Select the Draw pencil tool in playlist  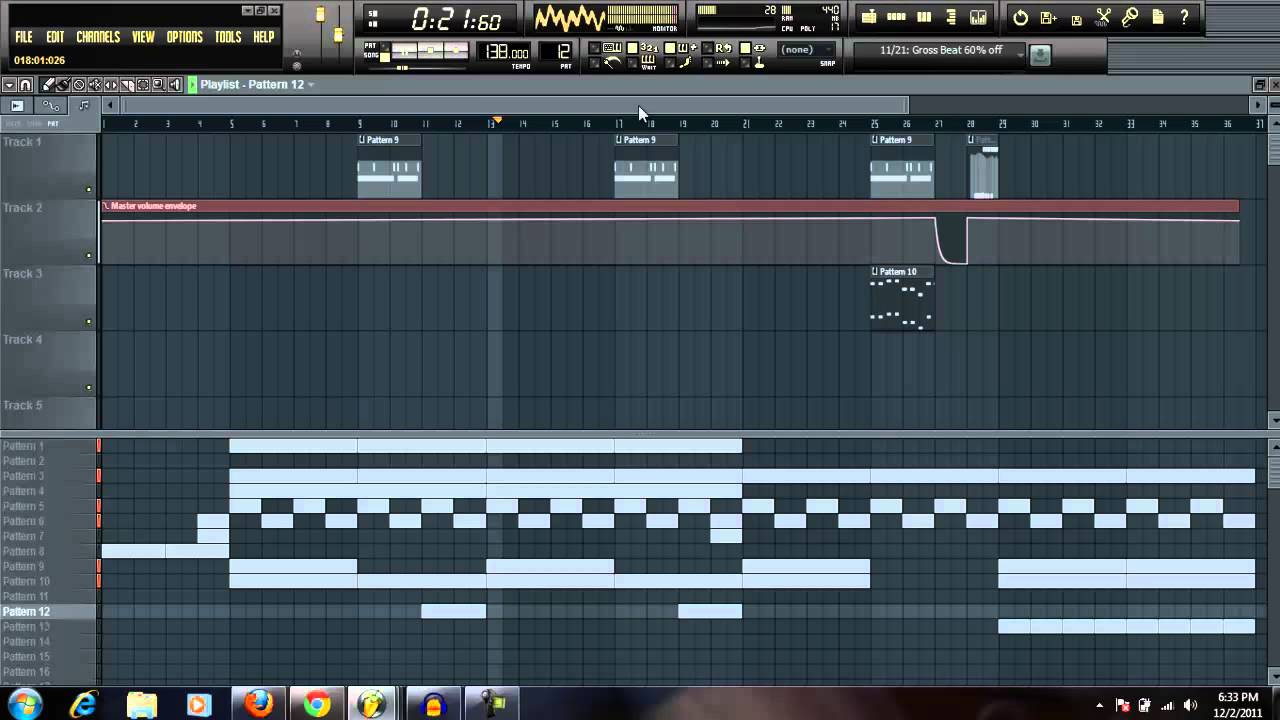pos(47,85)
